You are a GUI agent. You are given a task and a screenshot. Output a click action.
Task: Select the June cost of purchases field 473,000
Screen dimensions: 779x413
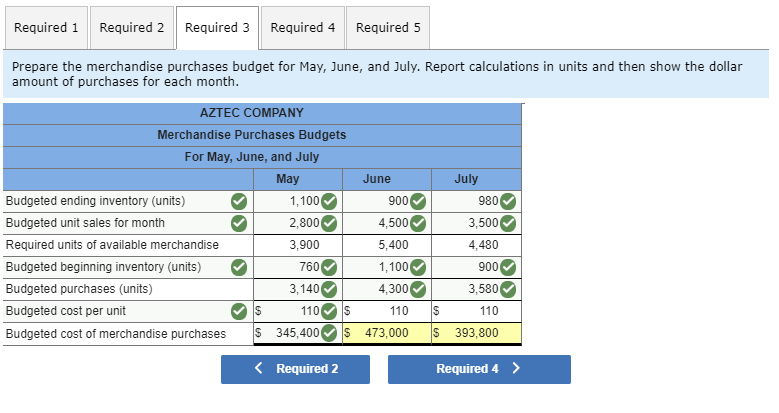387,333
